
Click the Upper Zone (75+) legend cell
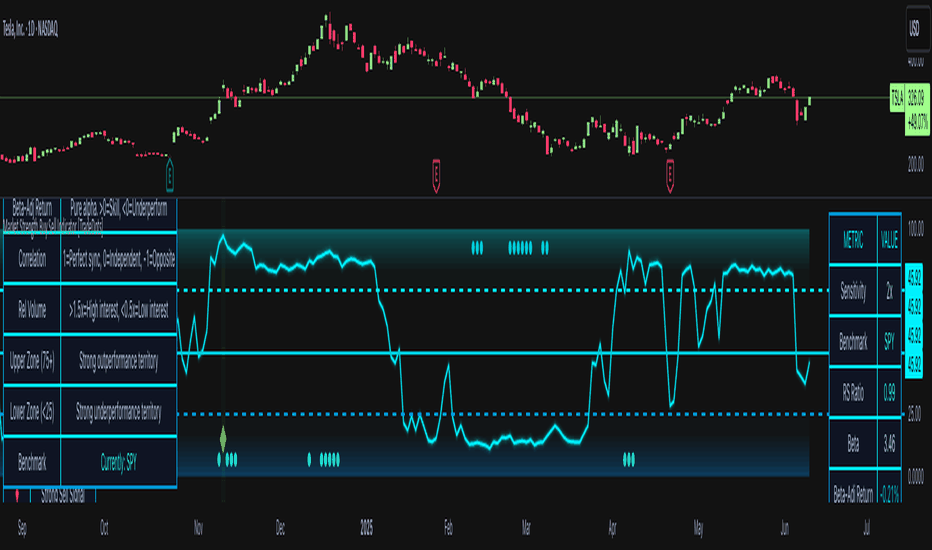click(32, 361)
